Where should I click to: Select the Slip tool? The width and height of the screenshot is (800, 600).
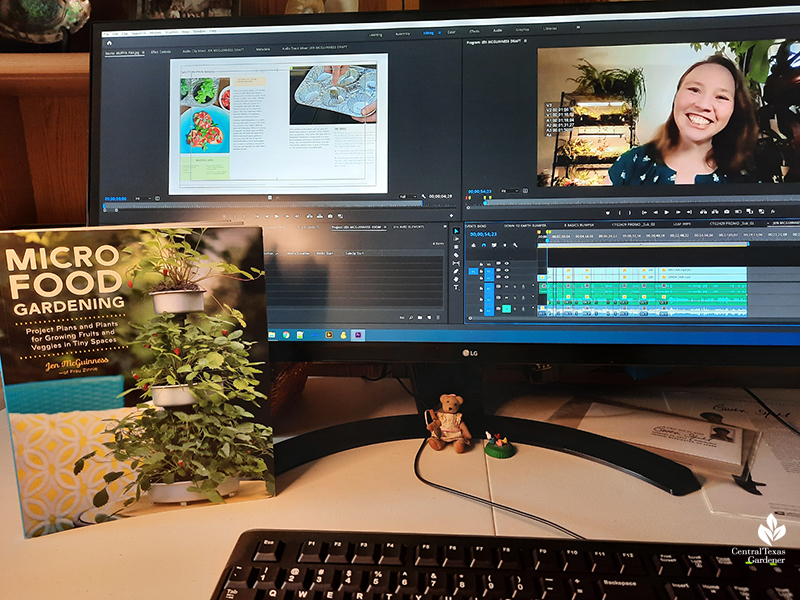tap(456, 263)
